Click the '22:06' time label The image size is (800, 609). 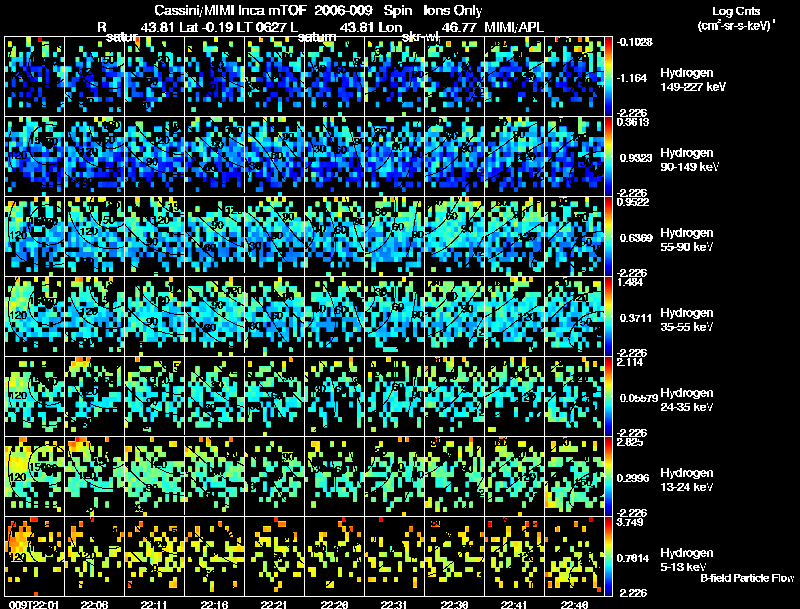(x=94, y=604)
